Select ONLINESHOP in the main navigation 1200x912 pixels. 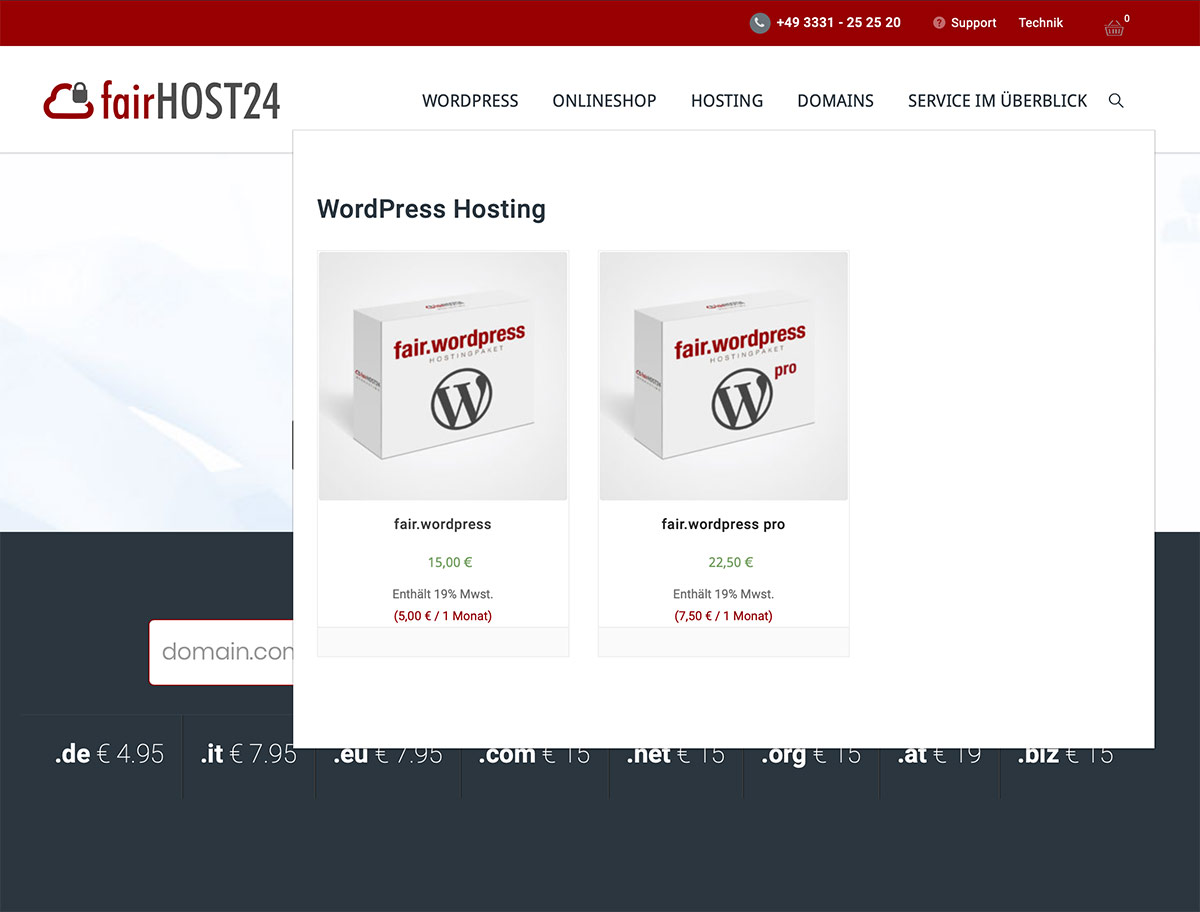pos(604,101)
